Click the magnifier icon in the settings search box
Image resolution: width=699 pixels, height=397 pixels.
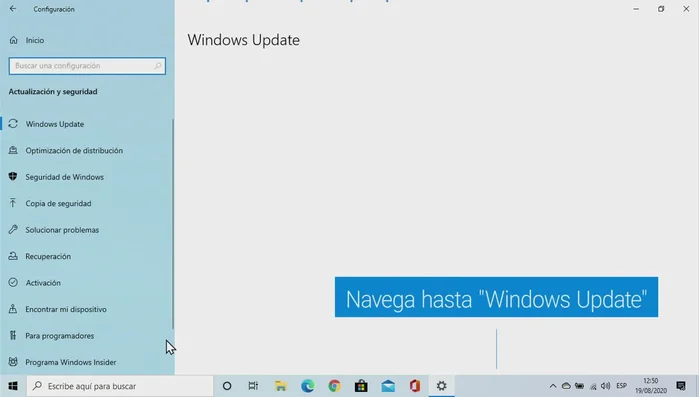pos(157,66)
